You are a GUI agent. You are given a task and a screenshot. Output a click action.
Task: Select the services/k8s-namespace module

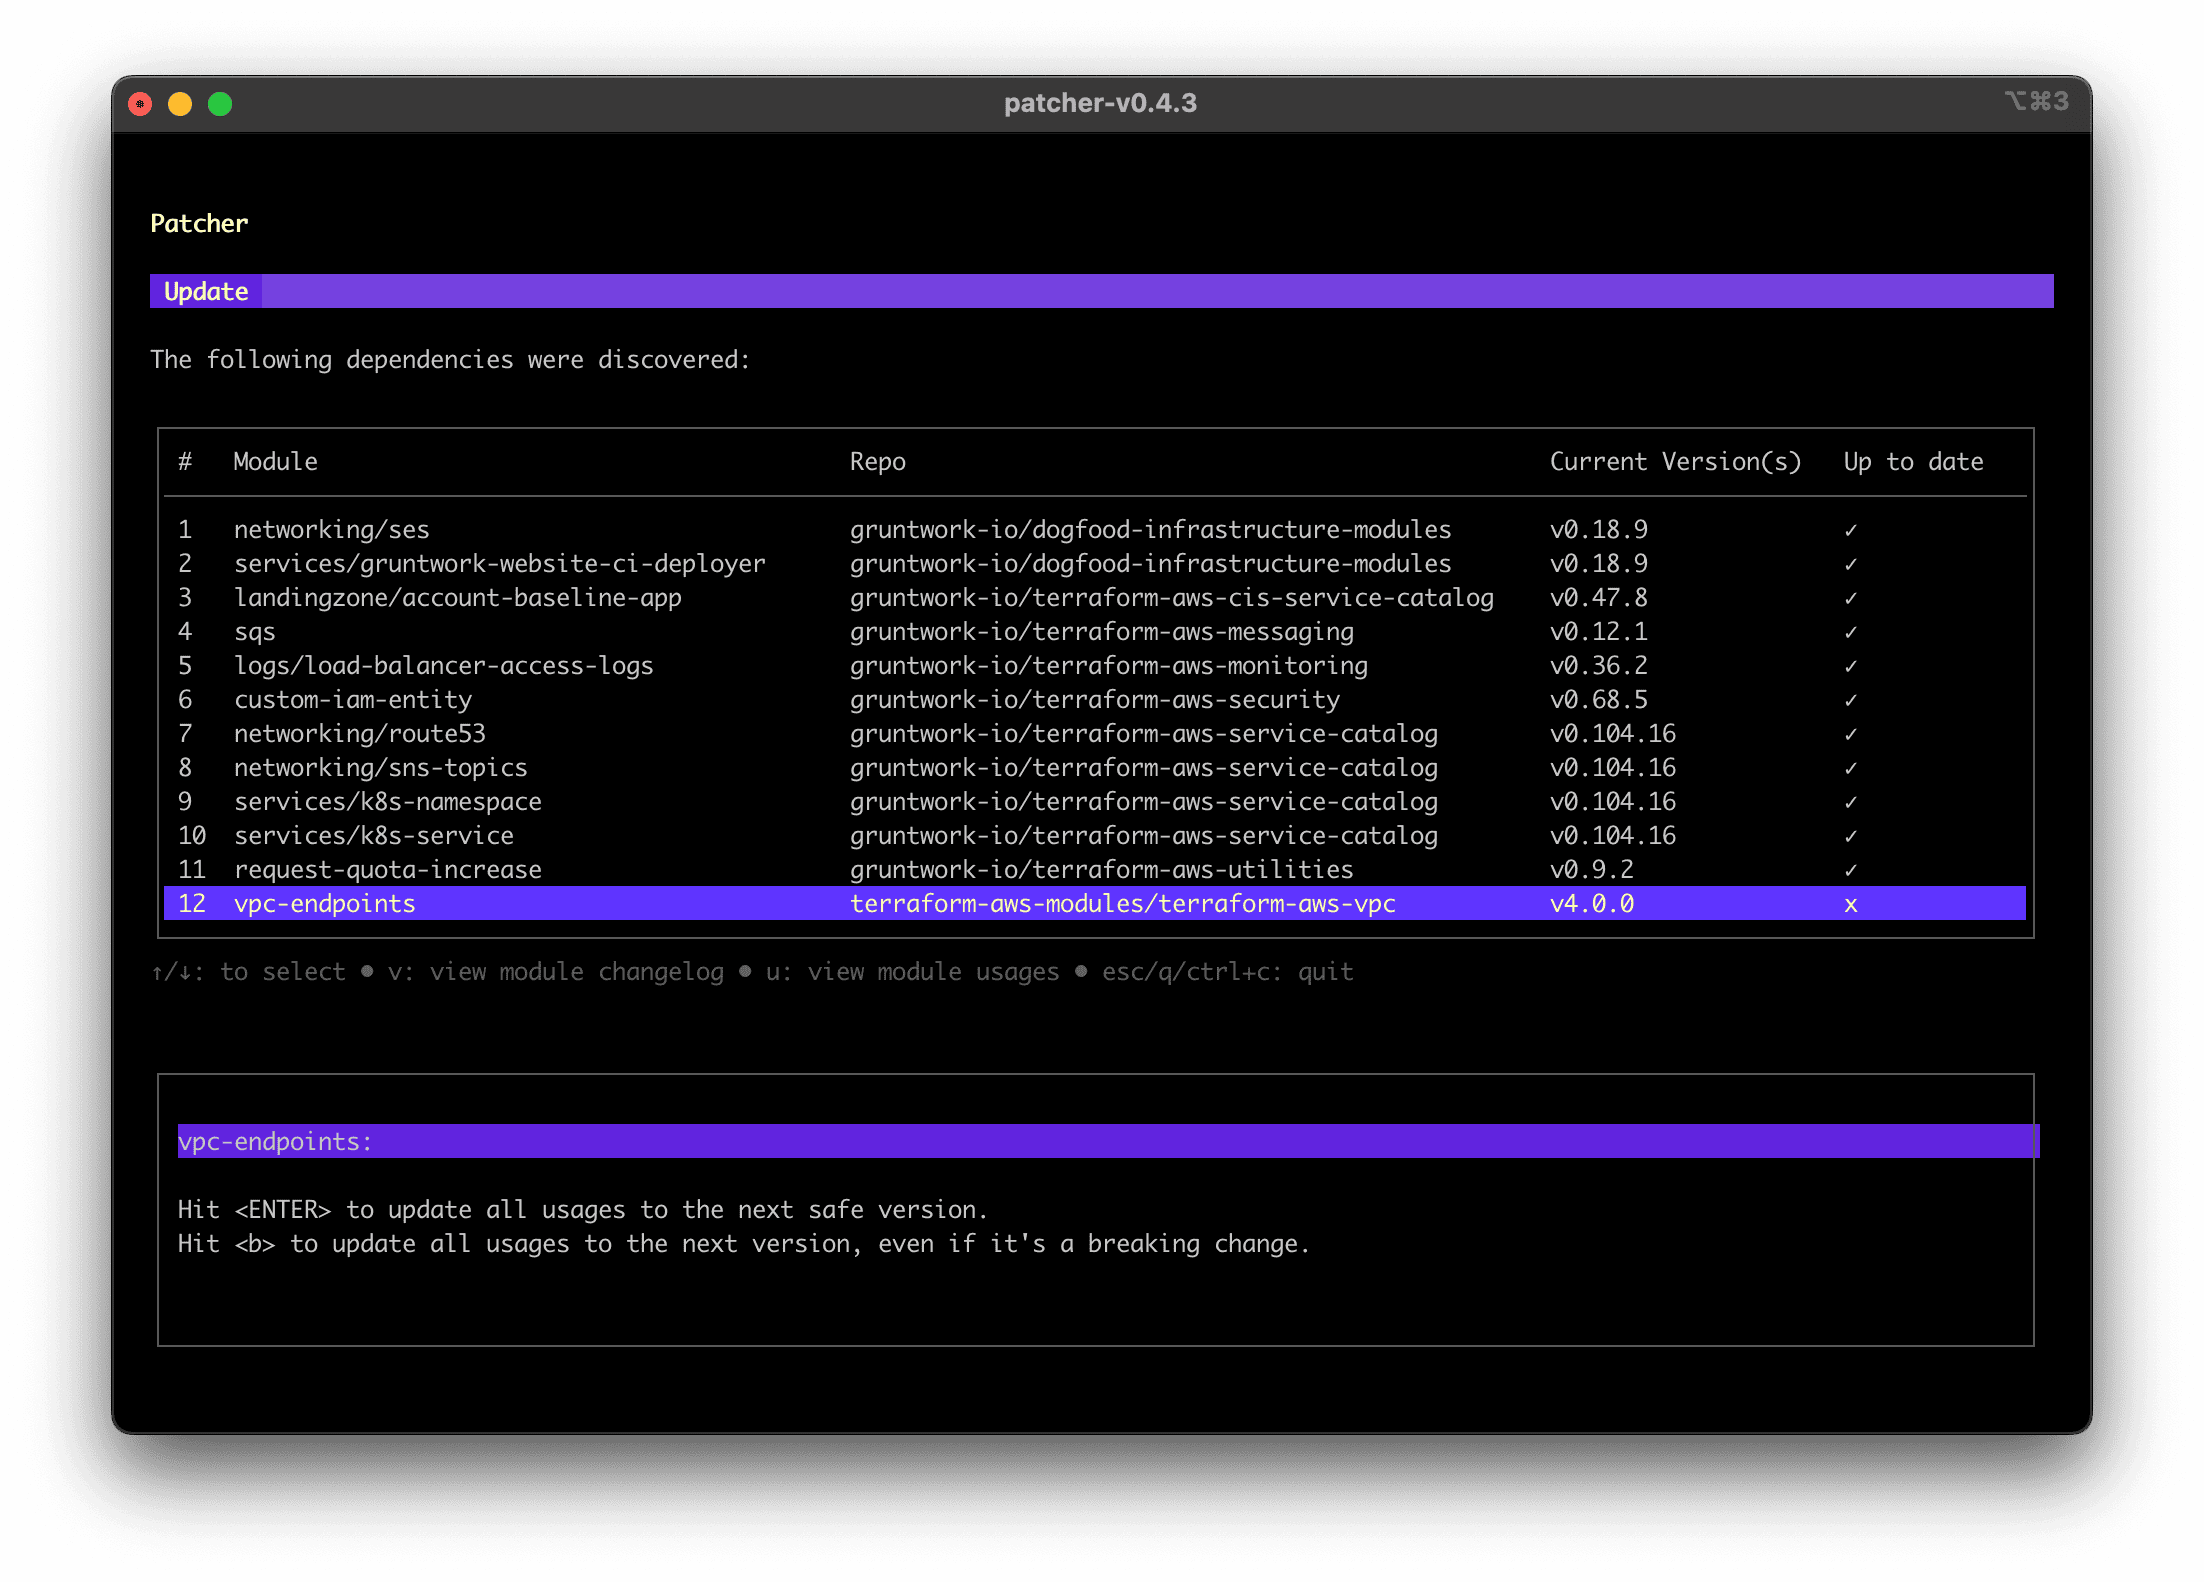[x=1094, y=801]
